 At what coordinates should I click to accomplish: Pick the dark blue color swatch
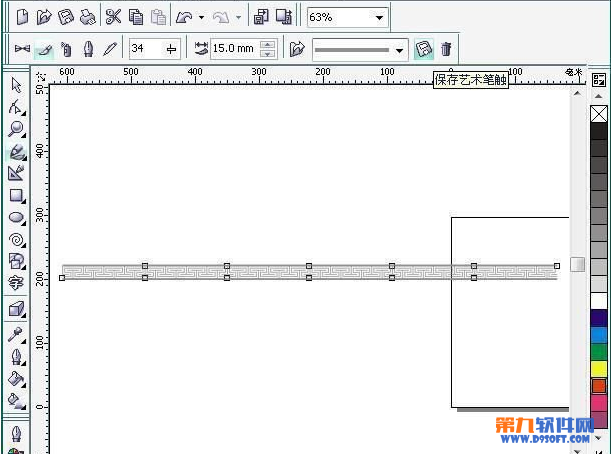point(599,318)
